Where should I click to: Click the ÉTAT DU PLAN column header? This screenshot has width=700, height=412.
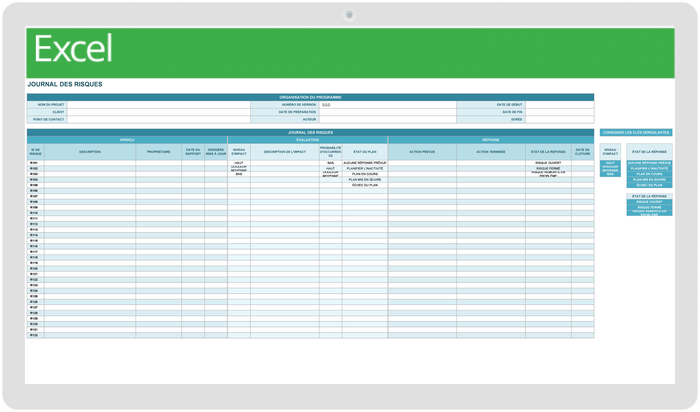tap(365, 152)
